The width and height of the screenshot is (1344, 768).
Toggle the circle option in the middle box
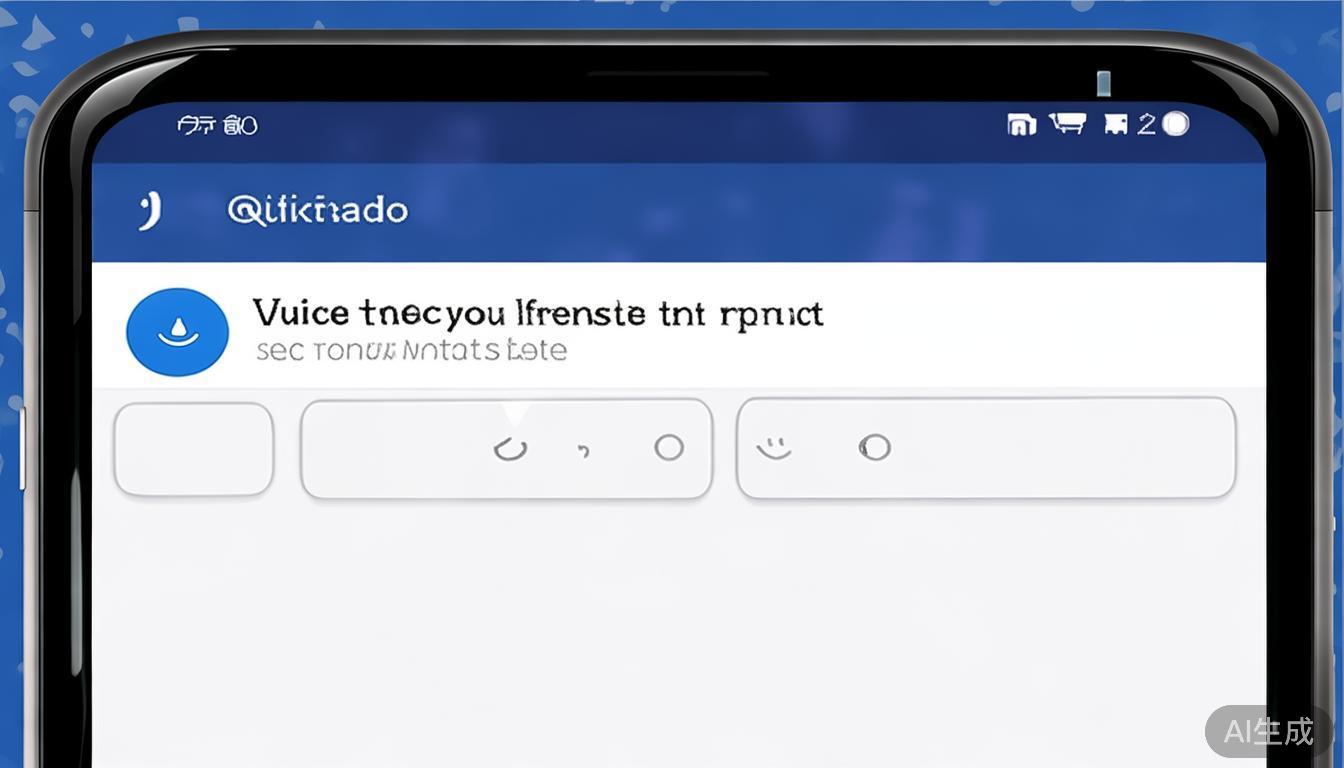(668, 447)
